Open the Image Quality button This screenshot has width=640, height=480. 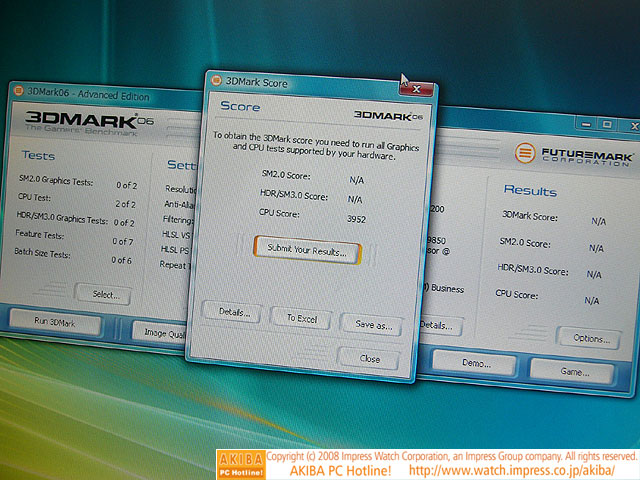coord(160,331)
